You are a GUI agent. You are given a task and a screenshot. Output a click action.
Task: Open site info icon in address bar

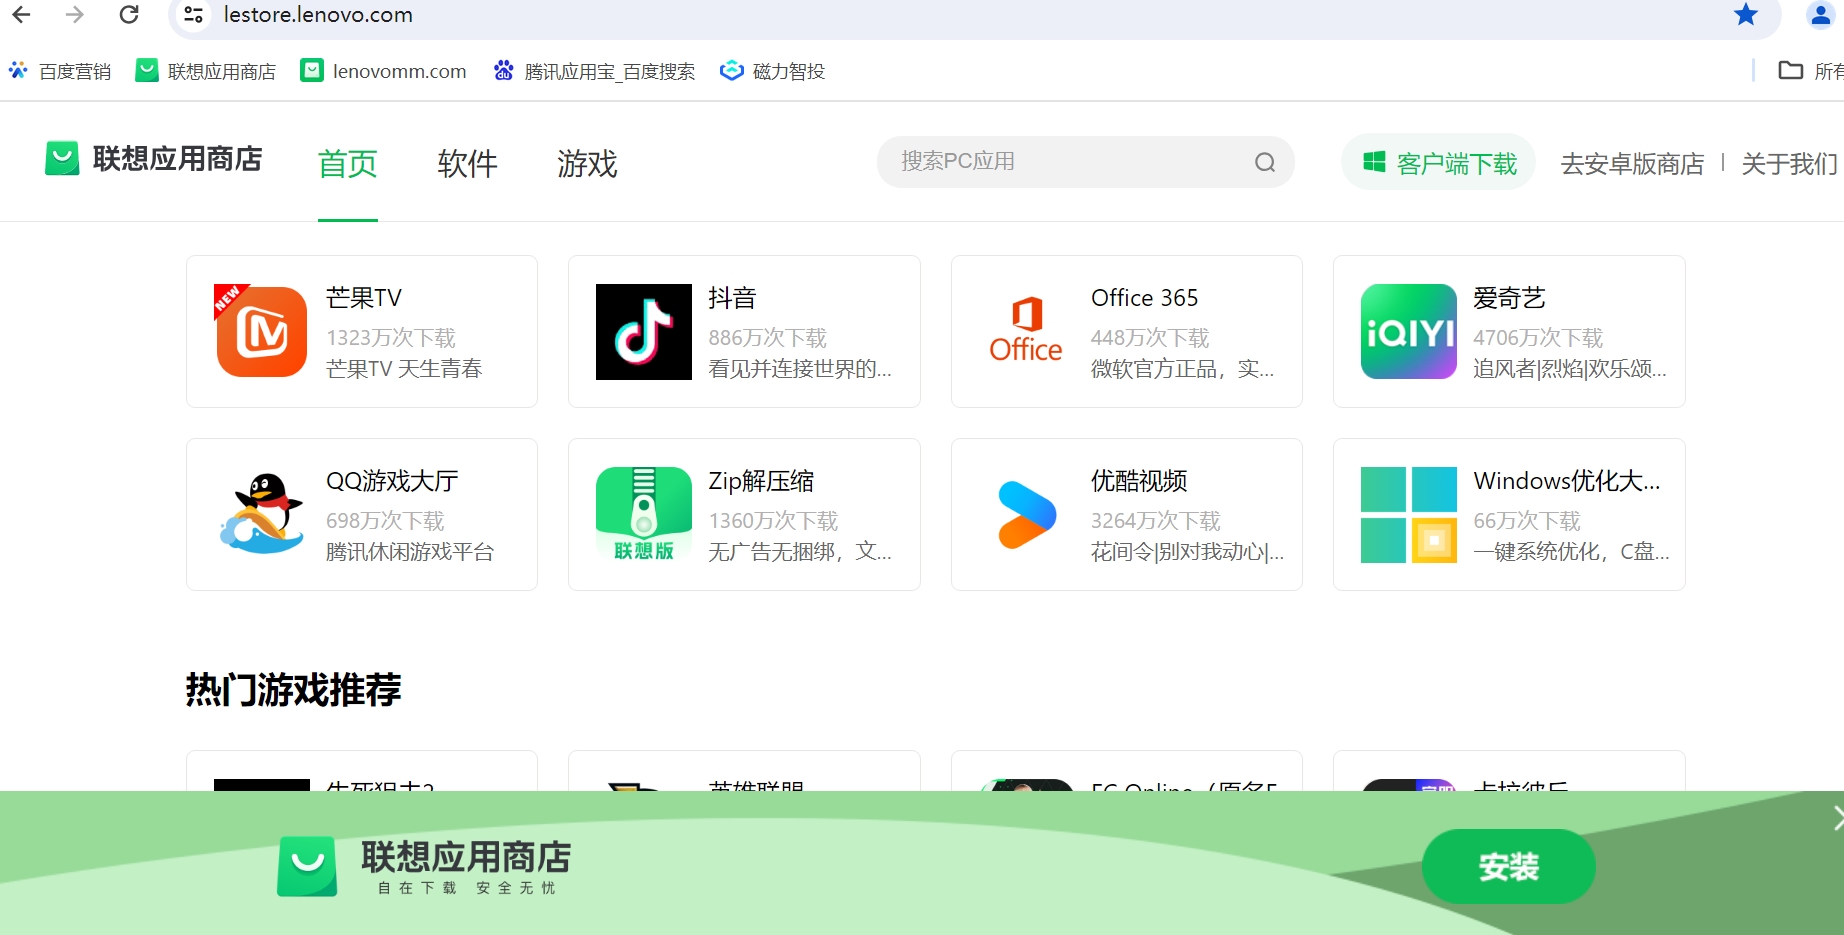[194, 15]
